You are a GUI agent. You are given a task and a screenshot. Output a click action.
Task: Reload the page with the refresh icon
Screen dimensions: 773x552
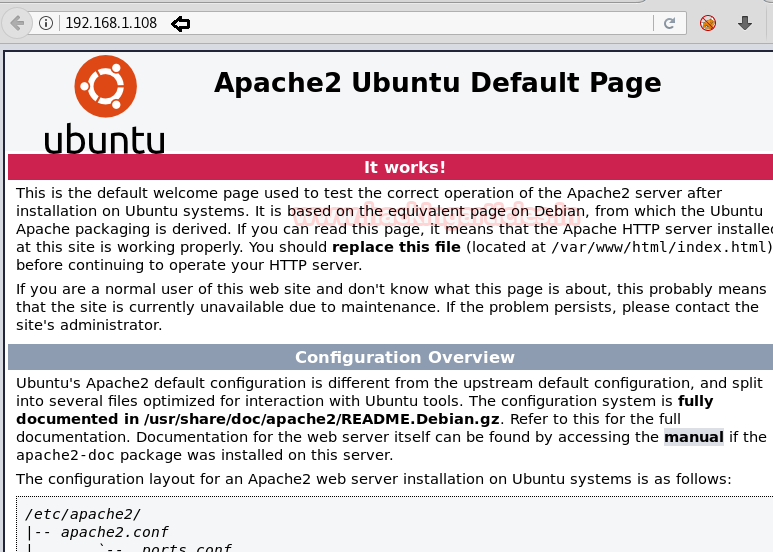[669, 23]
